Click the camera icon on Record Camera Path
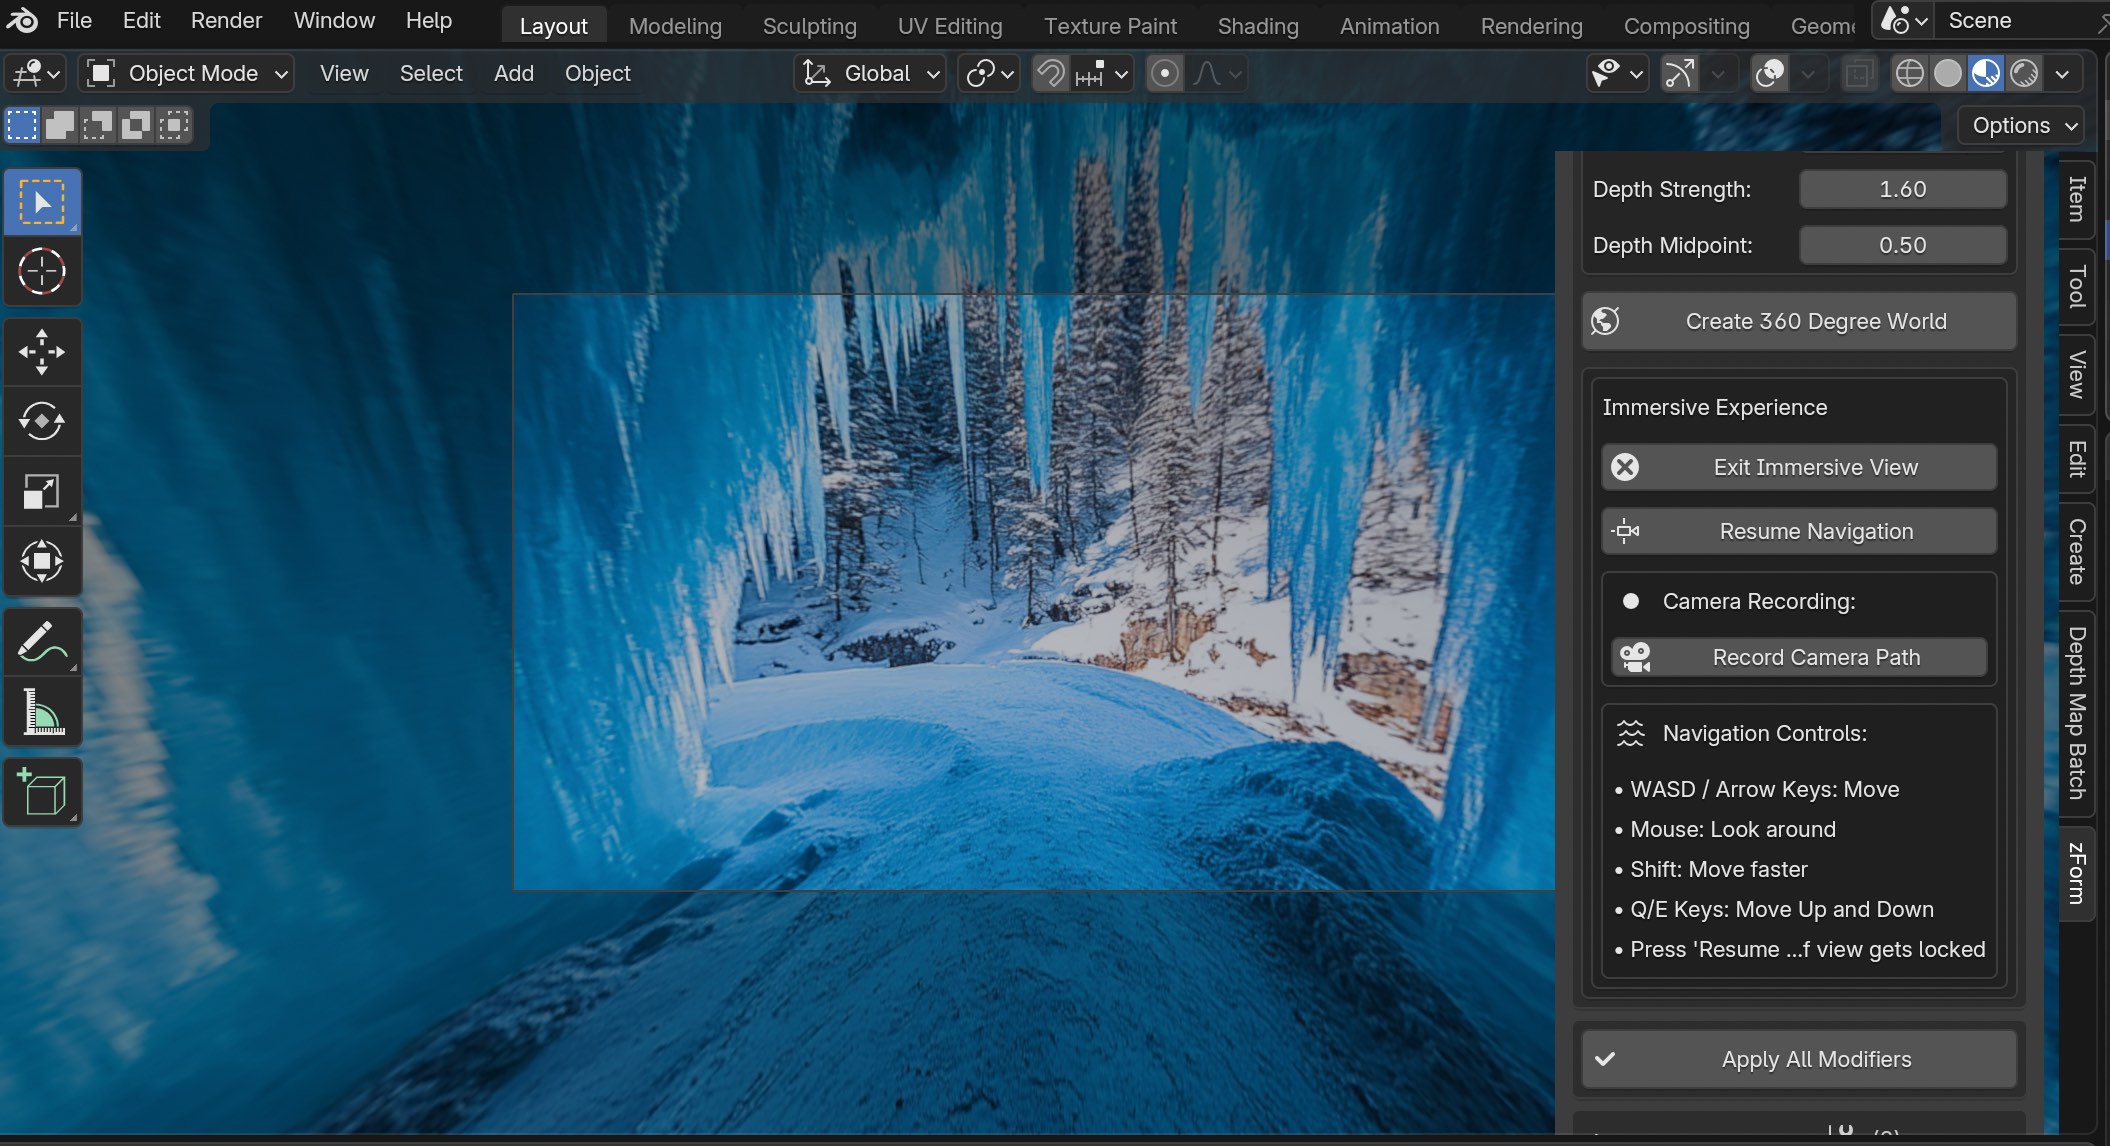 (1635, 657)
